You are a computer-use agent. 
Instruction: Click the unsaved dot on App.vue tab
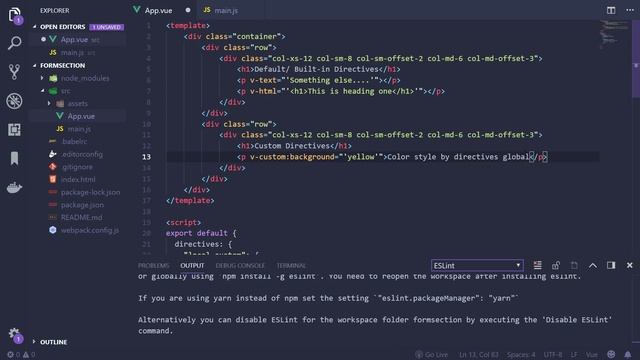click(188, 10)
